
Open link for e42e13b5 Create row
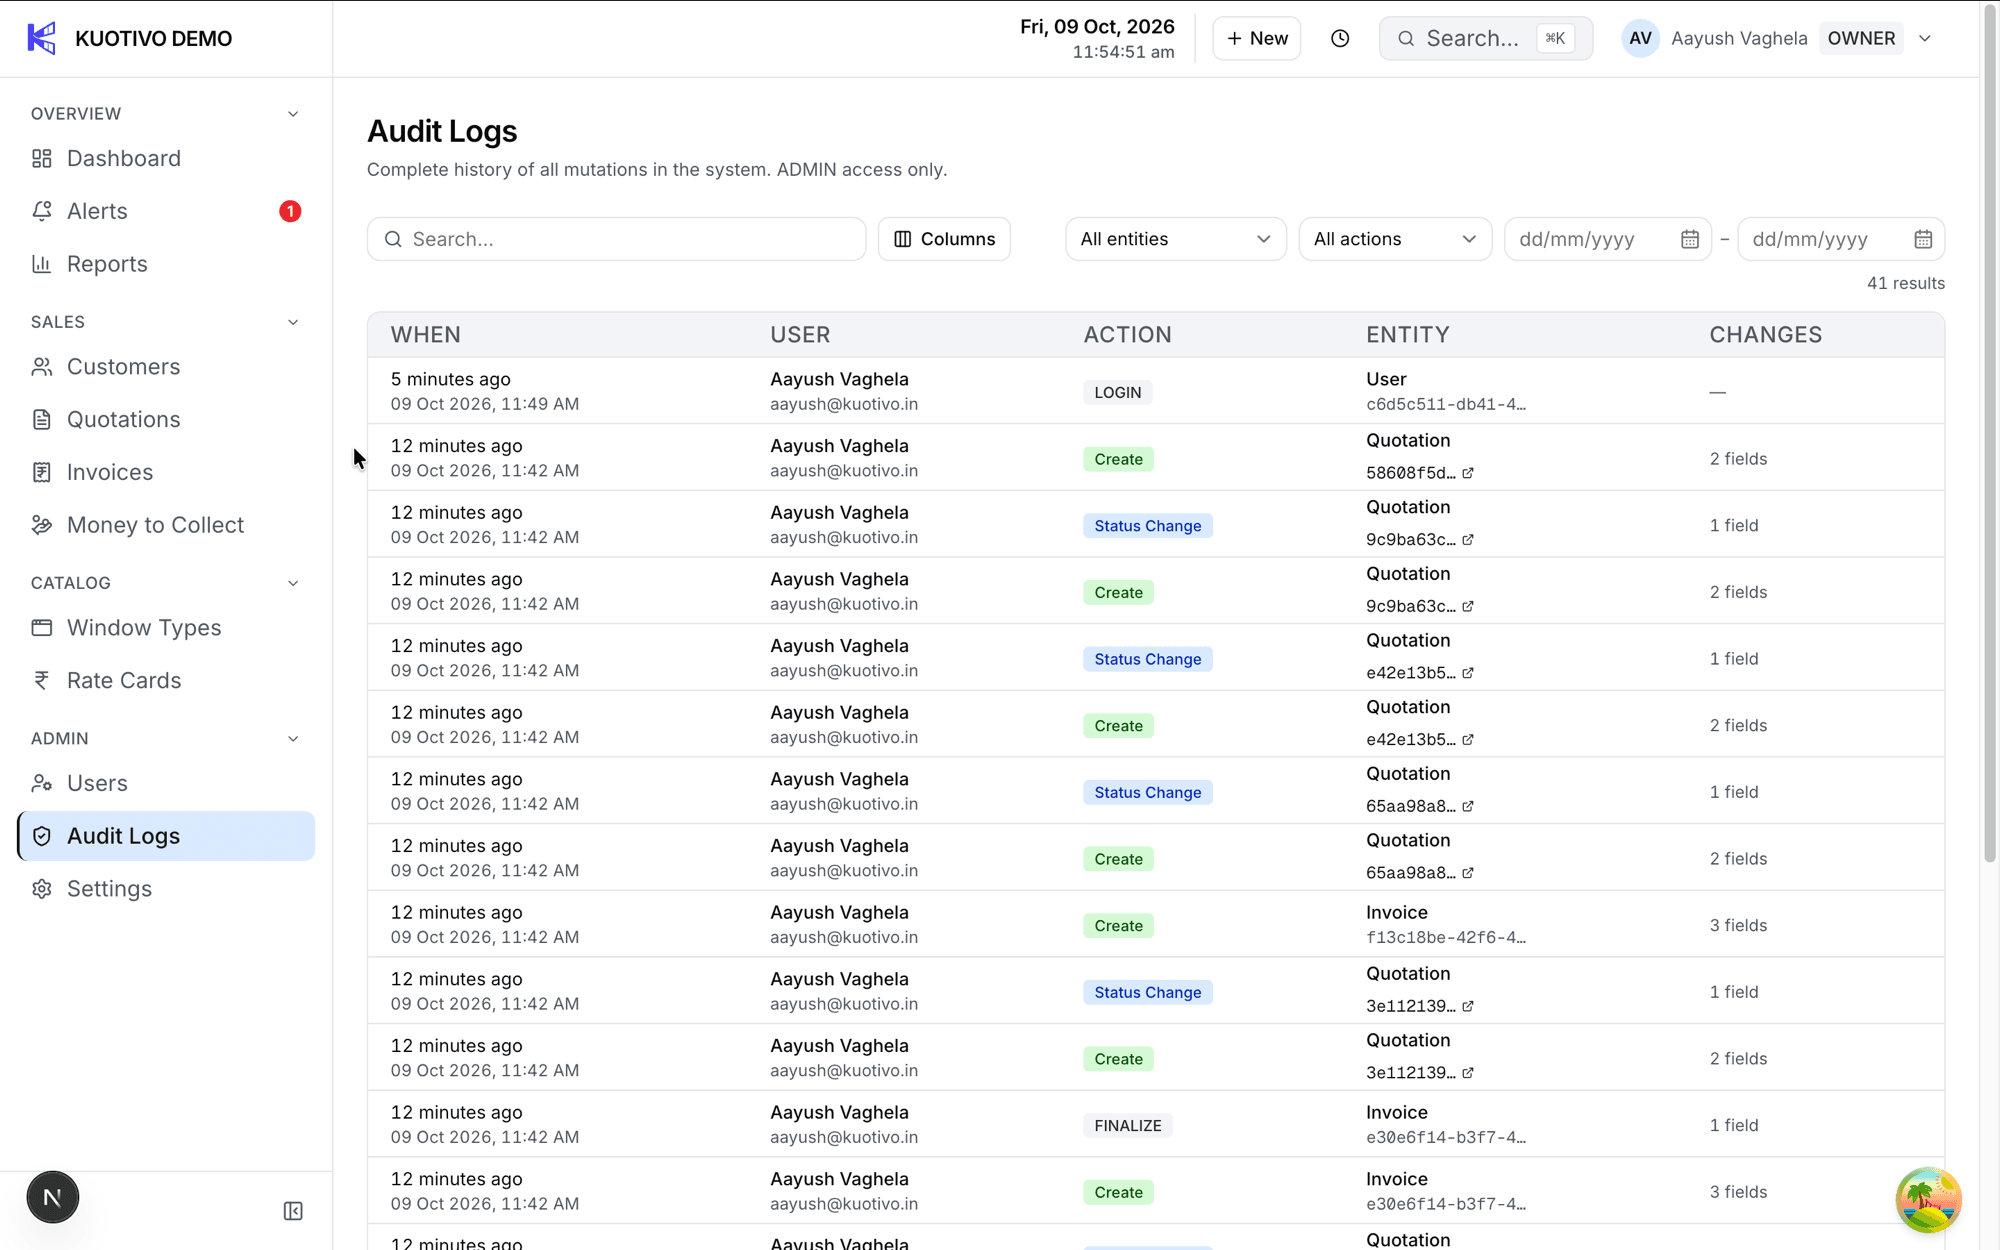(x=1468, y=739)
